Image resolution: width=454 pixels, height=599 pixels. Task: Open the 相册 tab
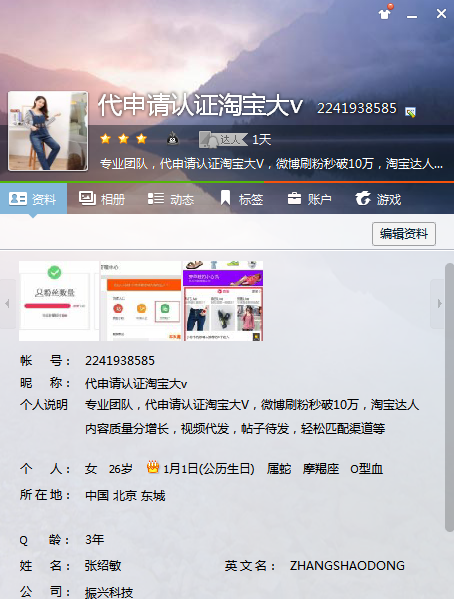pyautogui.click(x=102, y=199)
